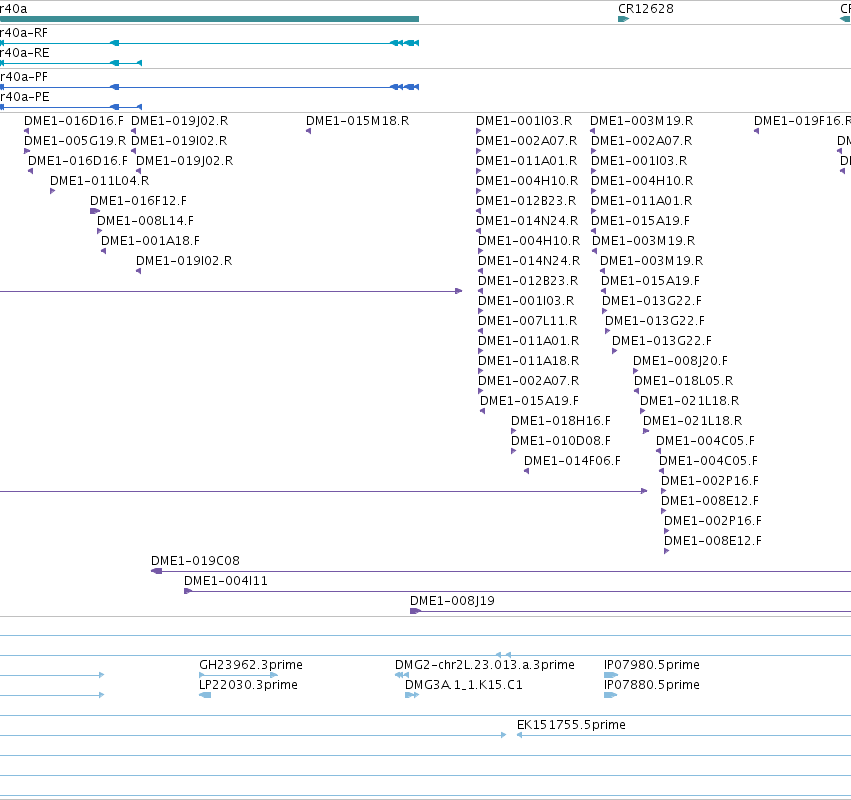Click the DME1-015M18.R arrow glyph
This screenshot has width=851, height=800.
[308, 131]
